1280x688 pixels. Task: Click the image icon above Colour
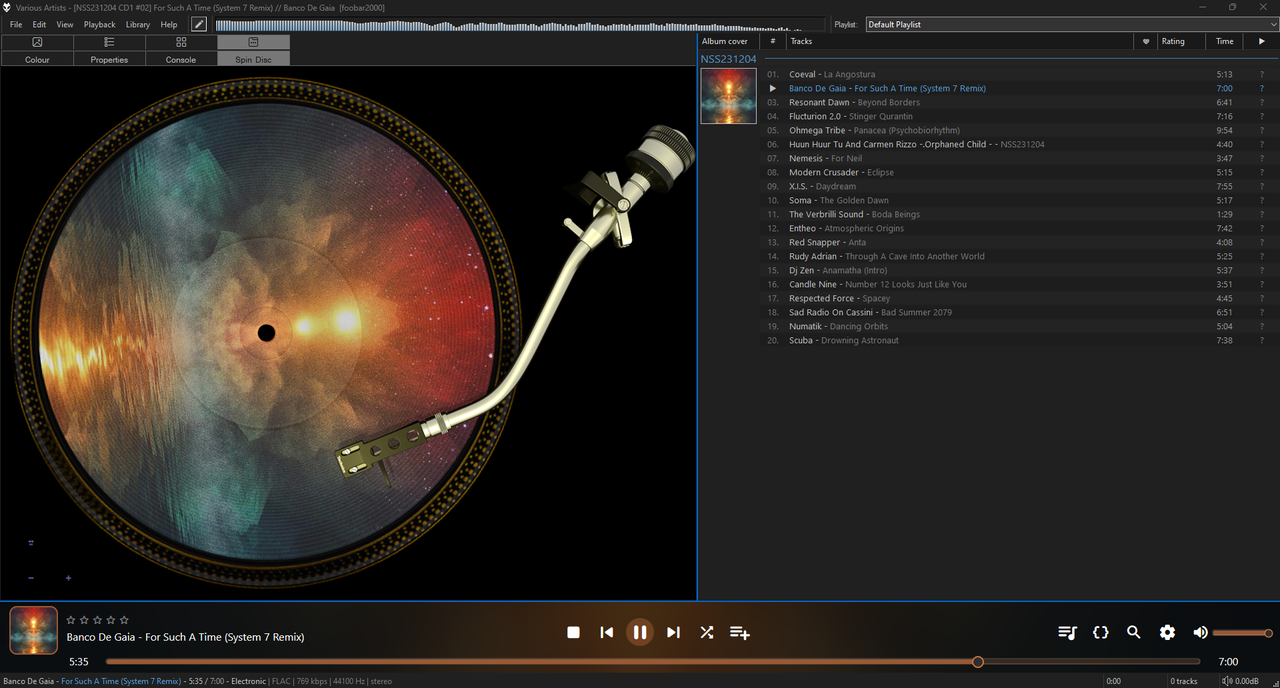(x=37, y=42)
